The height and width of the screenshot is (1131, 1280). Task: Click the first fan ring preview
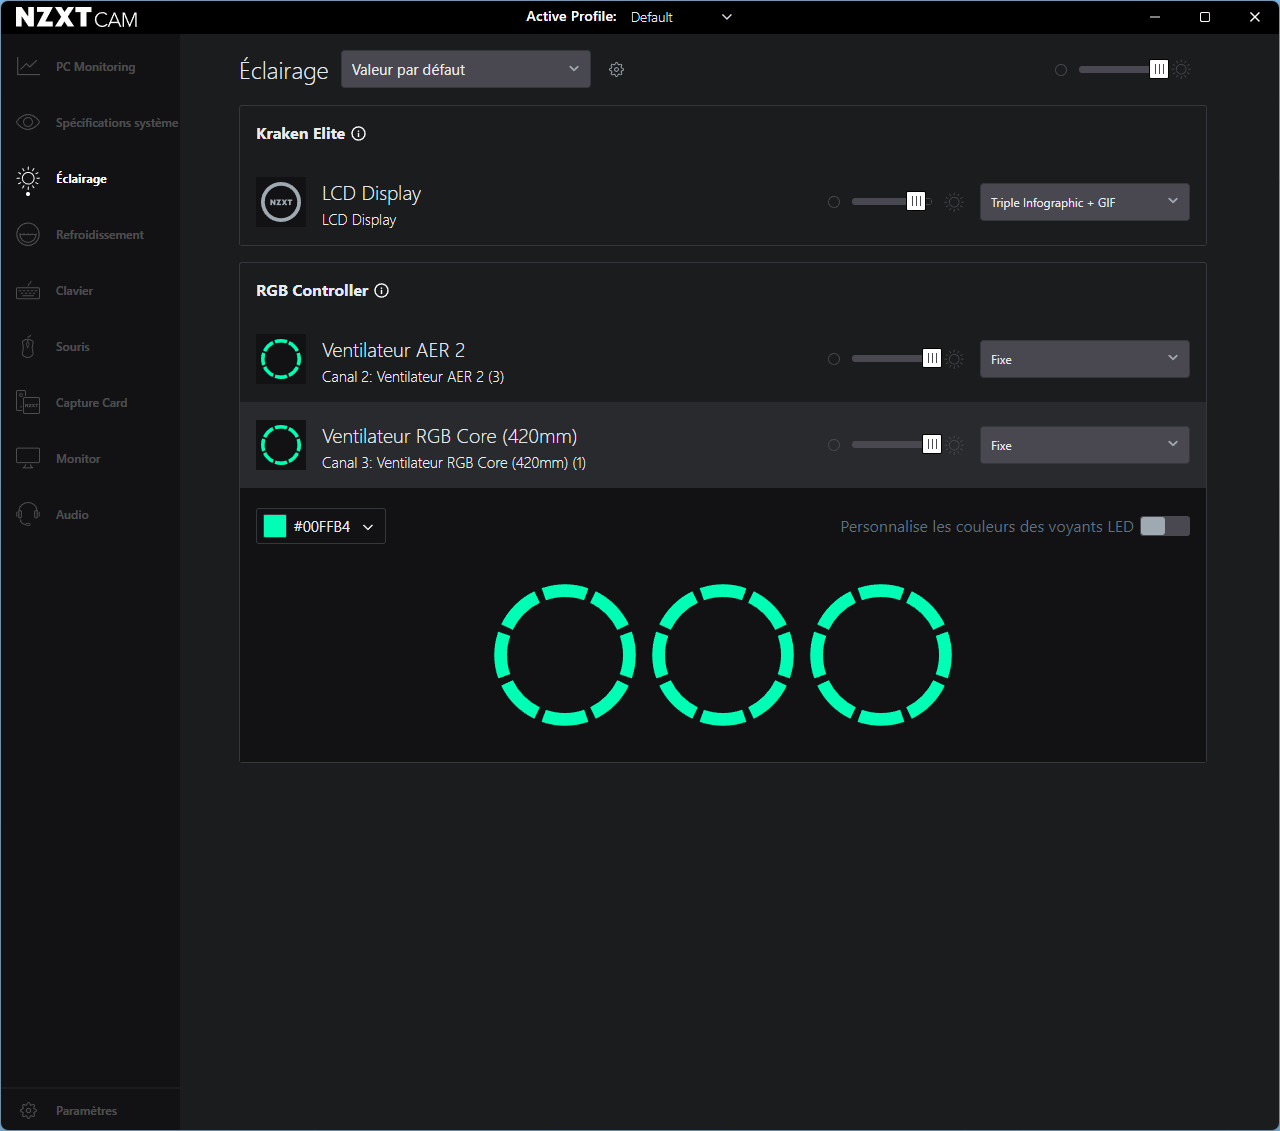click(x=565, y=655)
